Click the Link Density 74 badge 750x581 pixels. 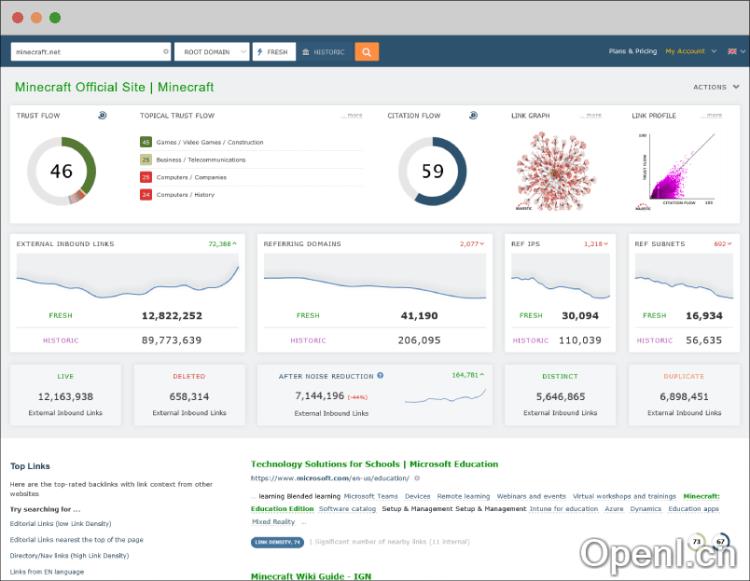[x=277, y=542]
